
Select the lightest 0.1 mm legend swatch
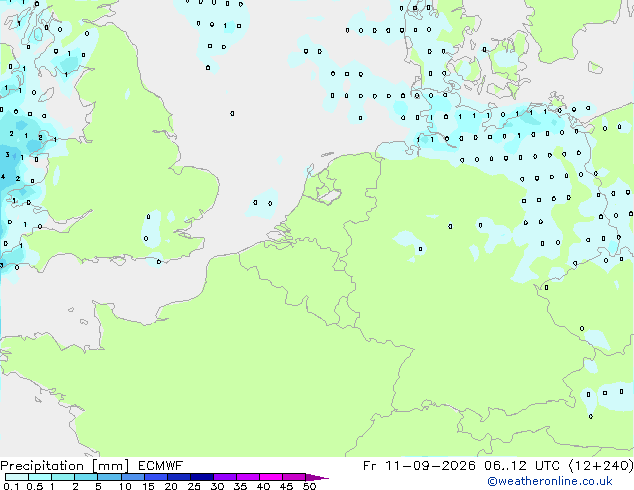click(17, 477)
